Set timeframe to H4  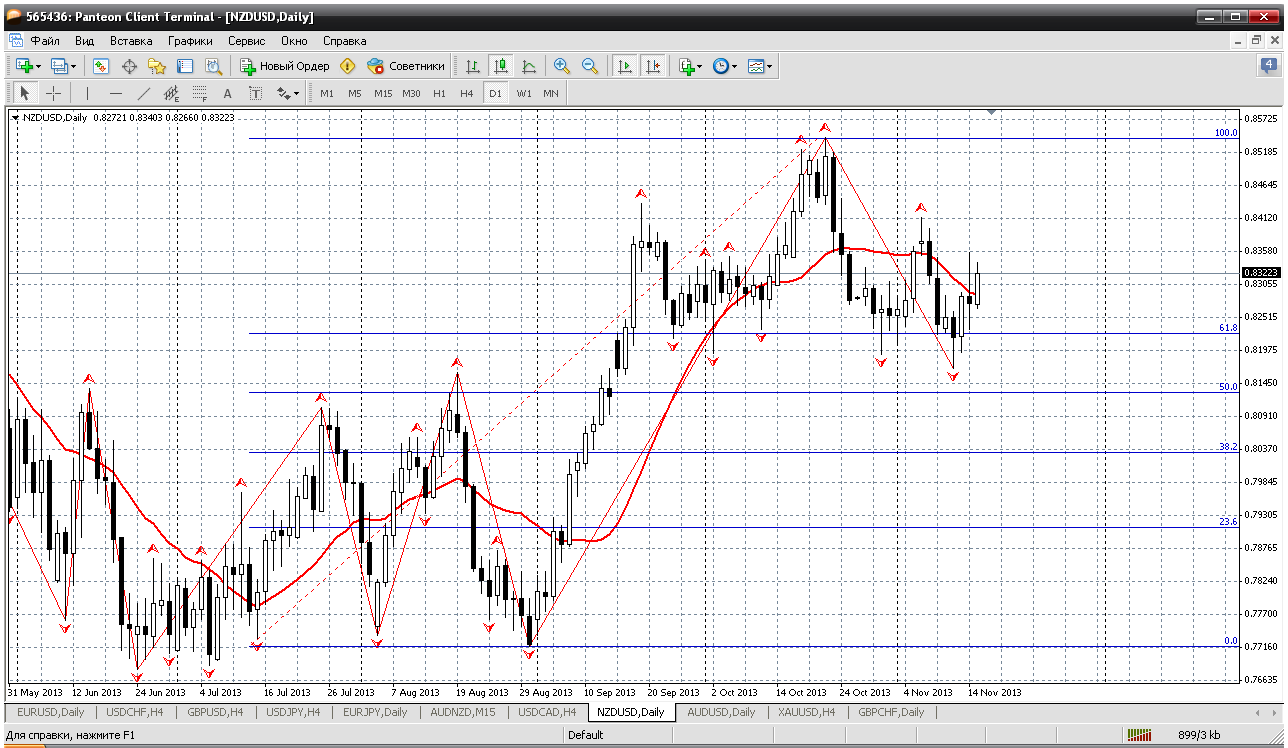tap(466, 93)
